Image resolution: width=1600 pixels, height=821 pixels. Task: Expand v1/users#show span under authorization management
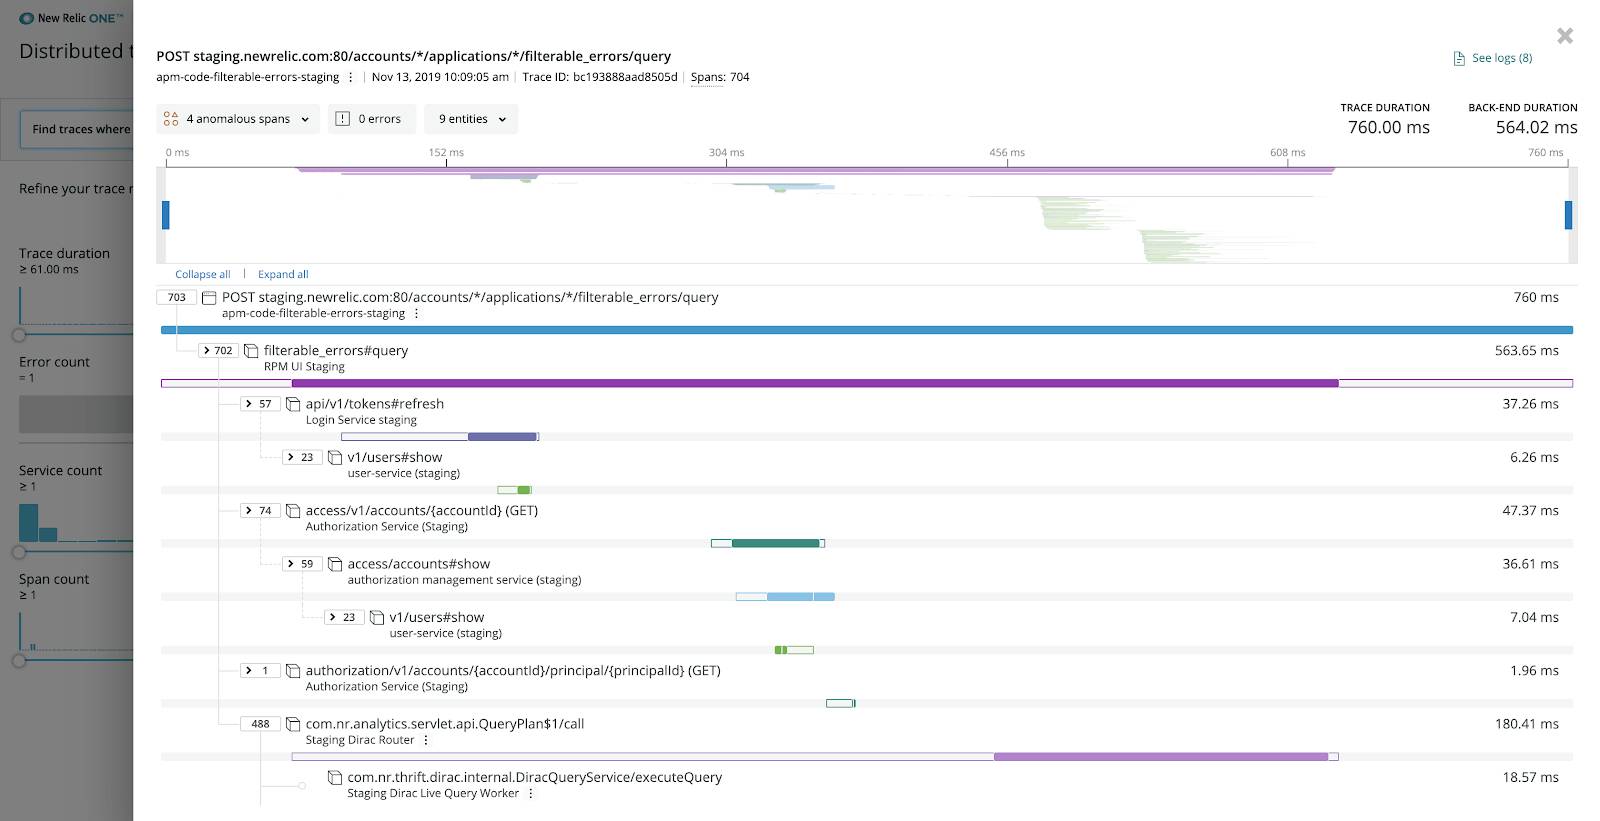(344, 617)
